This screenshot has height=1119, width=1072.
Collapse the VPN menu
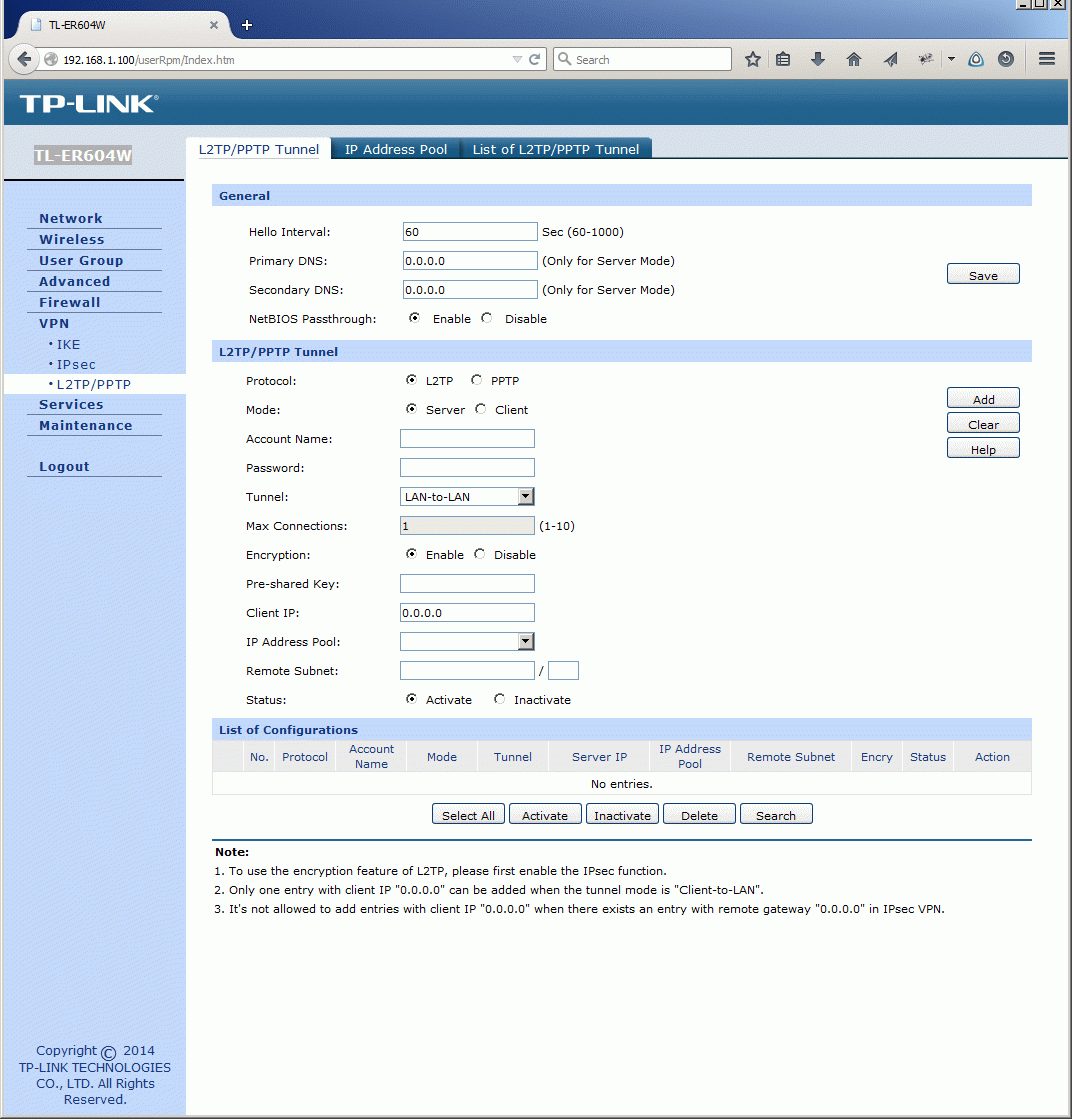coord(54,323)
